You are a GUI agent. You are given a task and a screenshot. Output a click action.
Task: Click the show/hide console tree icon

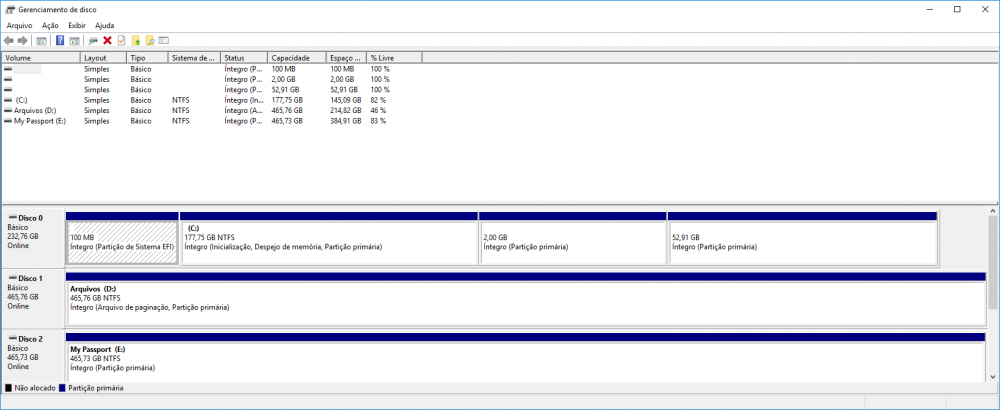(41, 41)
